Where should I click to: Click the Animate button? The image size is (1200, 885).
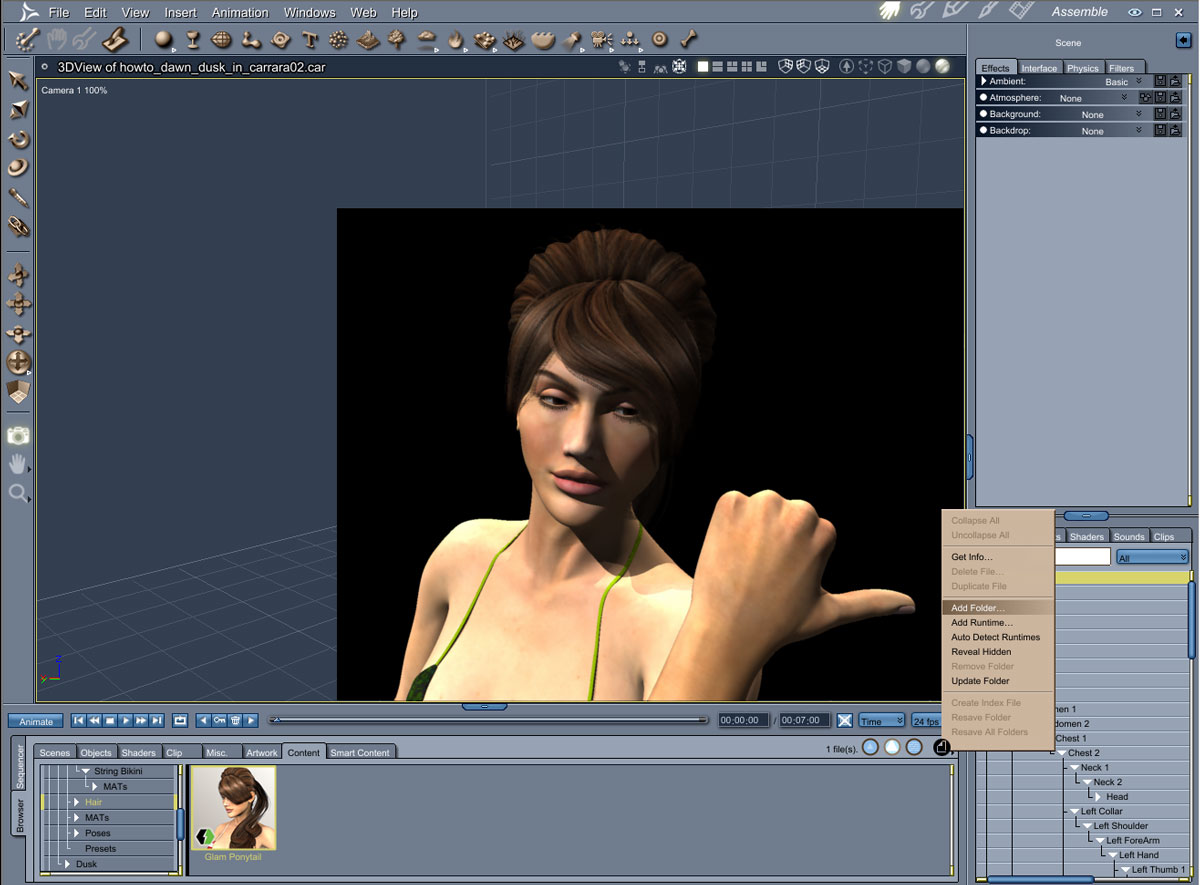point(36,721)
